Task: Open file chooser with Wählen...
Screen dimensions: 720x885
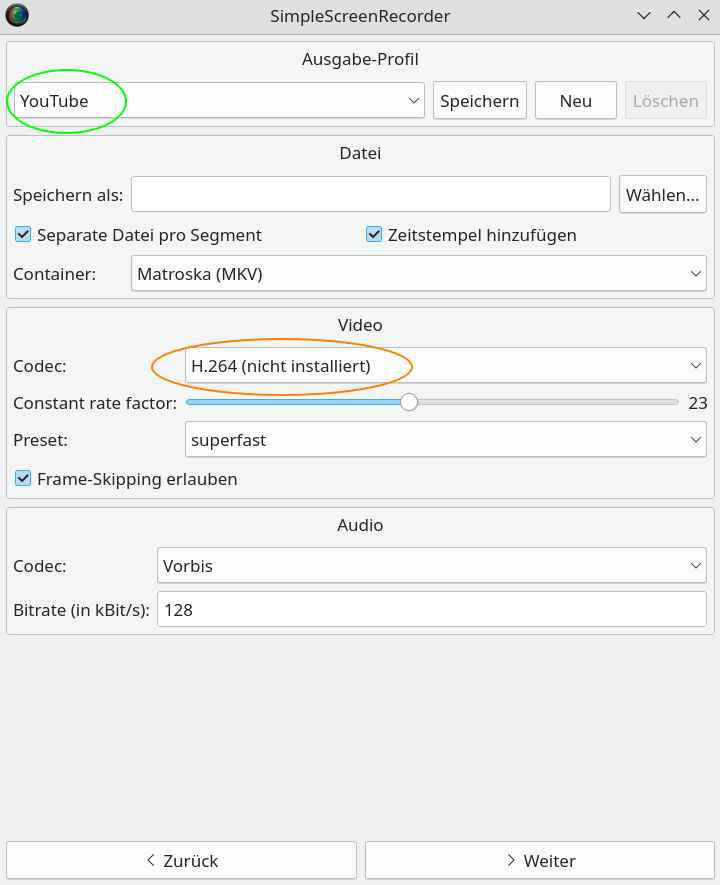Action: coord(662,194)
